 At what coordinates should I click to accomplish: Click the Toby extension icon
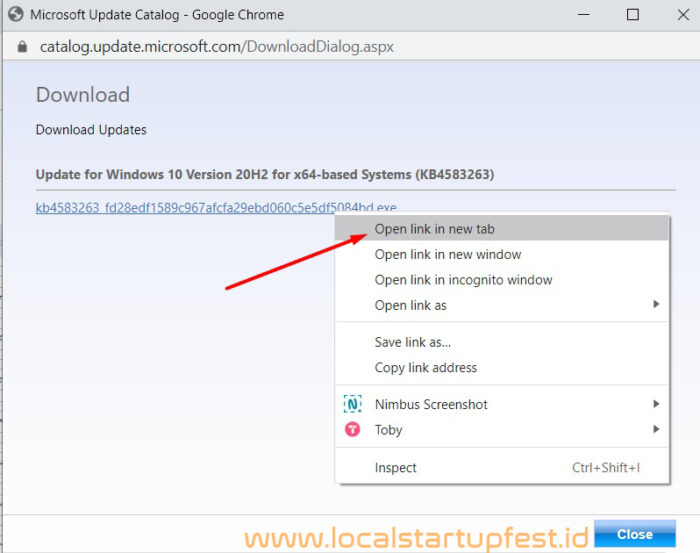(352, 429)
